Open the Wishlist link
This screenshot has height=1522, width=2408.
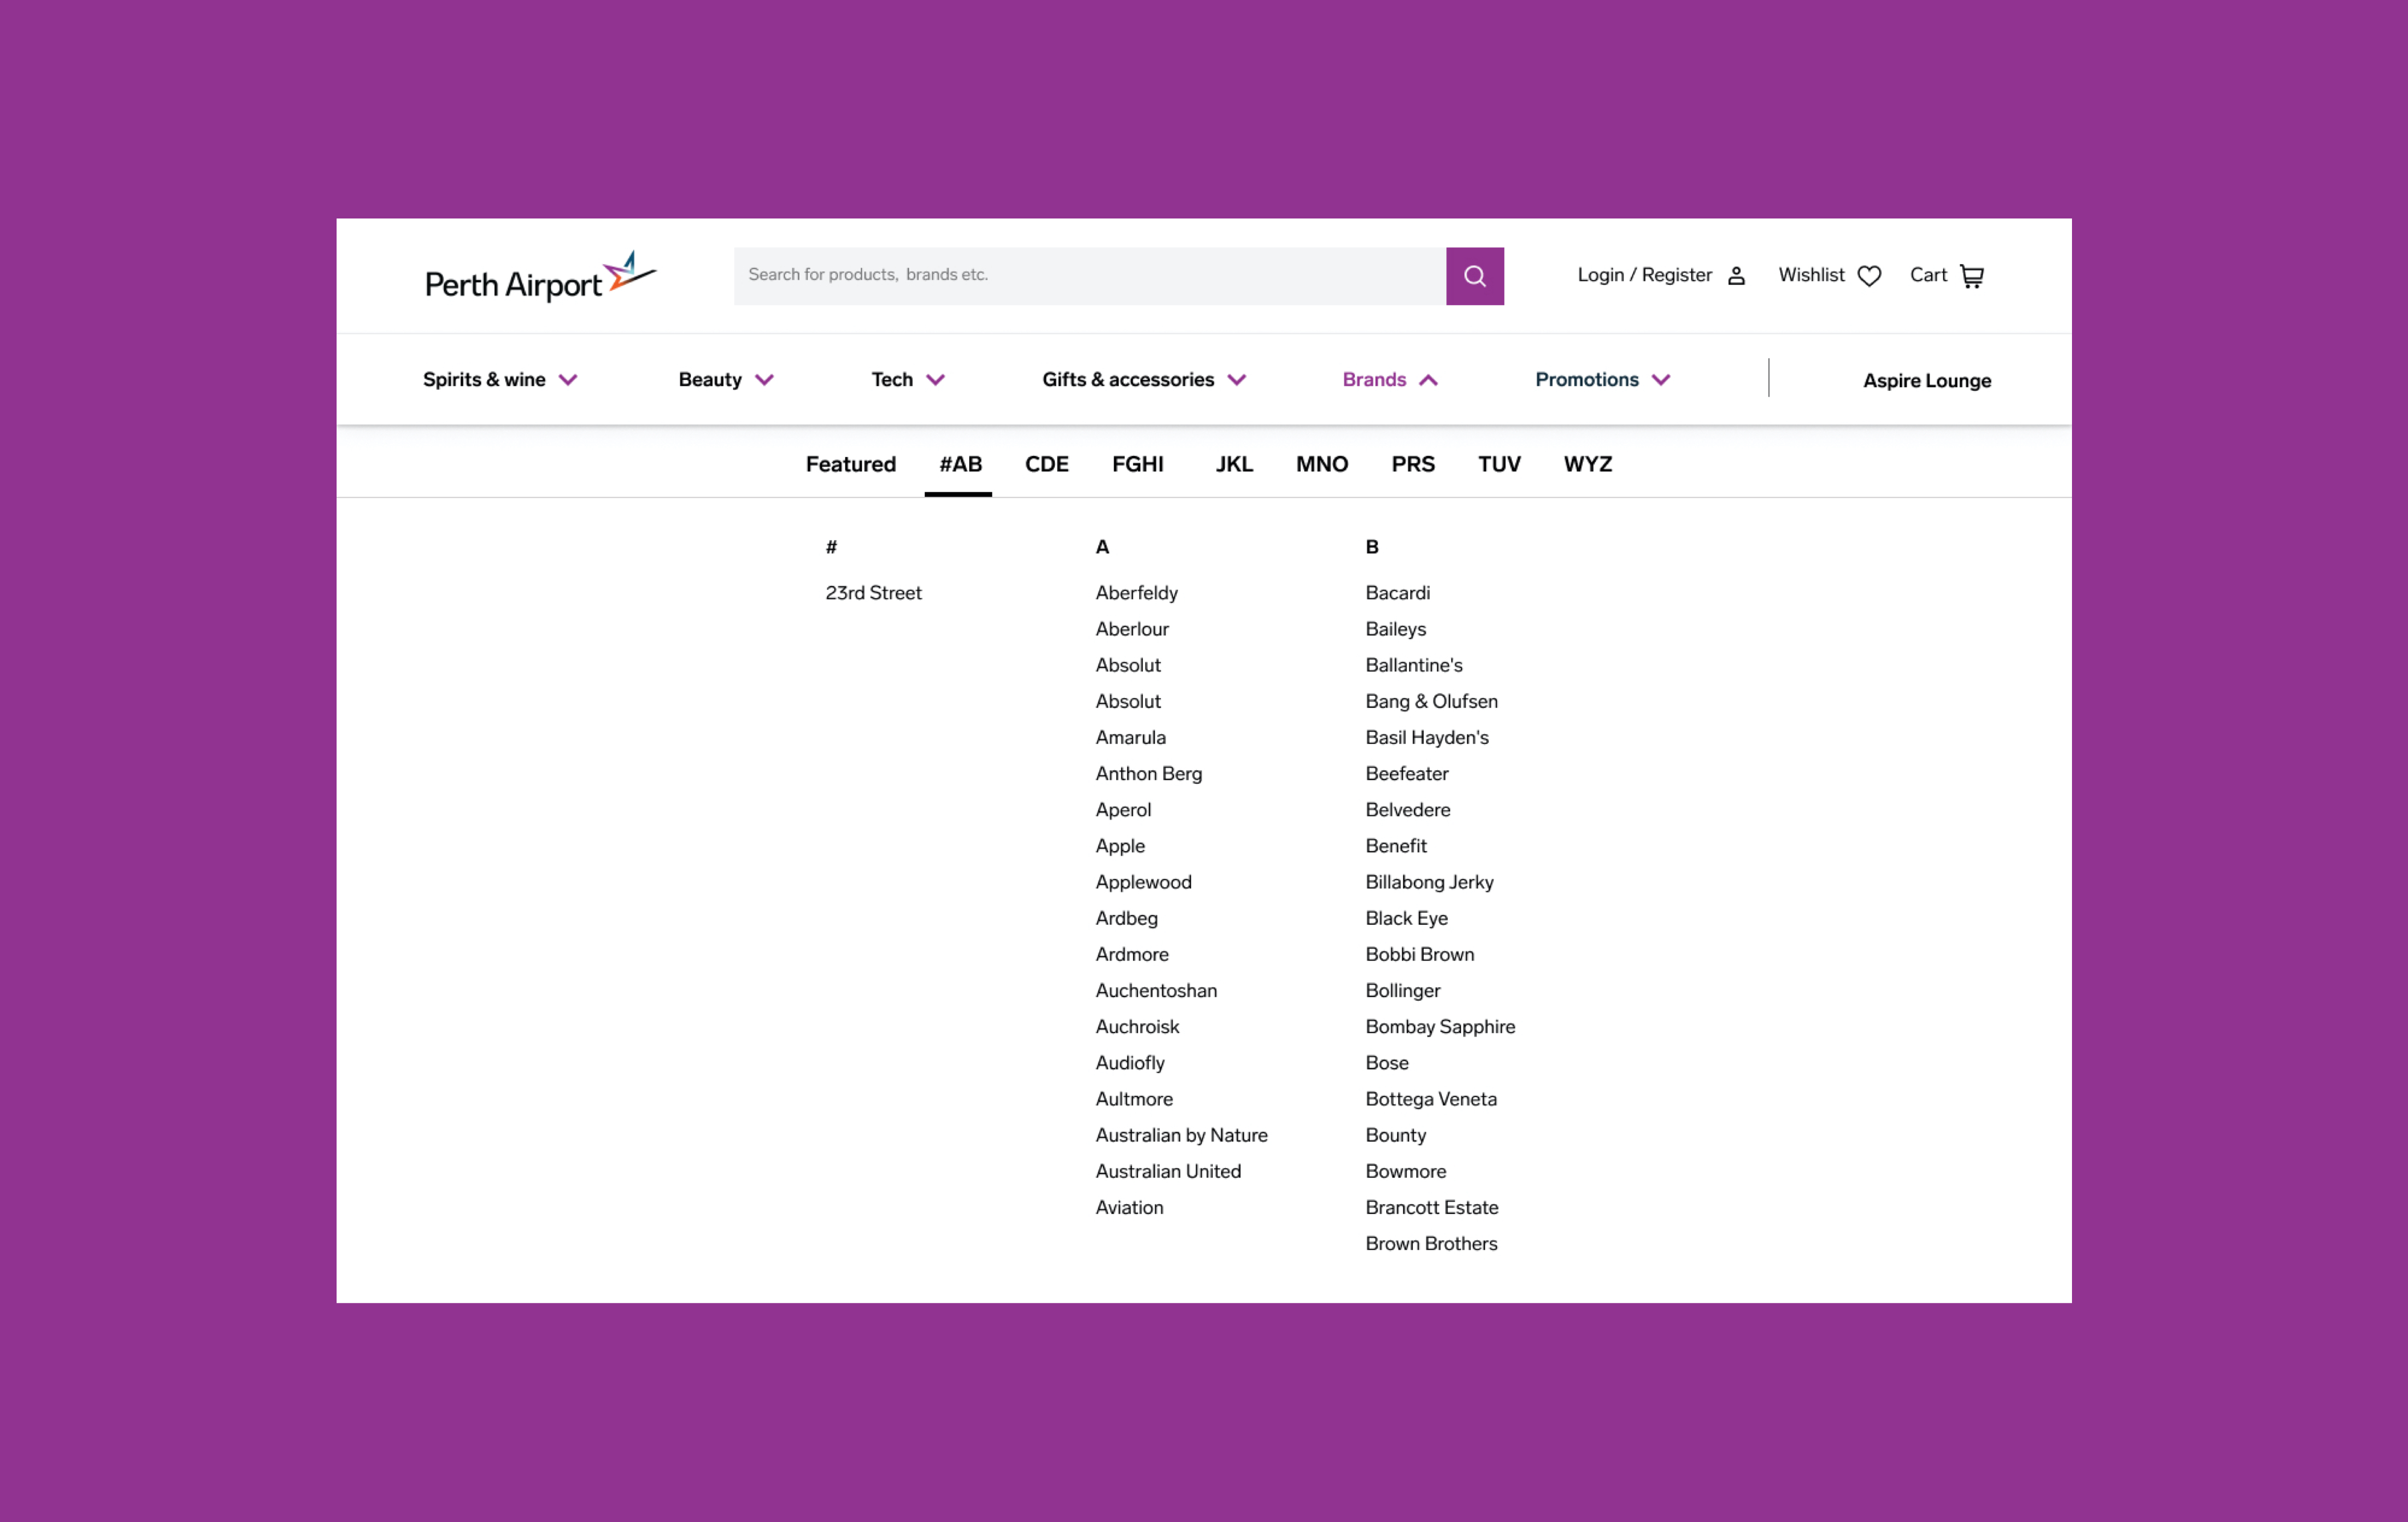1811,275
